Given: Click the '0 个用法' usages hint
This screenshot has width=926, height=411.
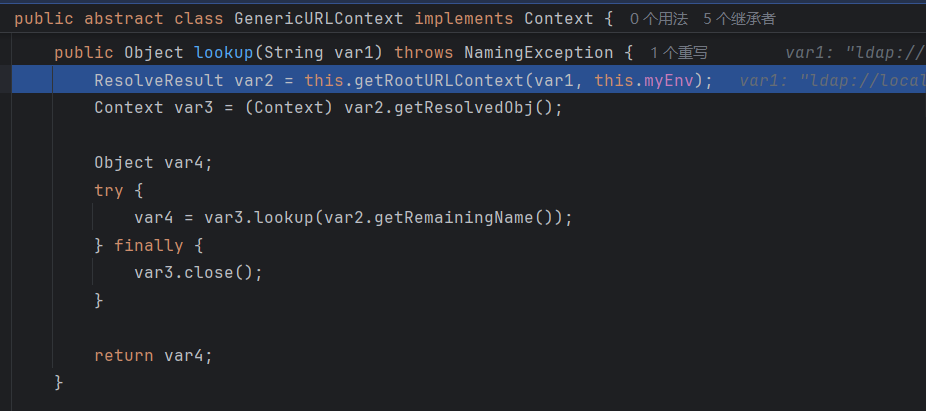Looking at the screenshot, I should (x=660, y=19).
